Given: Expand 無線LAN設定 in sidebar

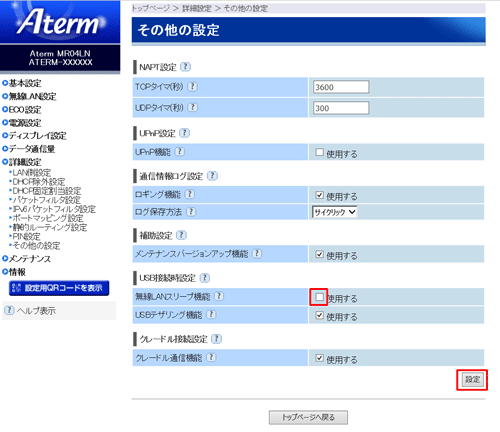Looking at the screenshot, I should 29,96.
